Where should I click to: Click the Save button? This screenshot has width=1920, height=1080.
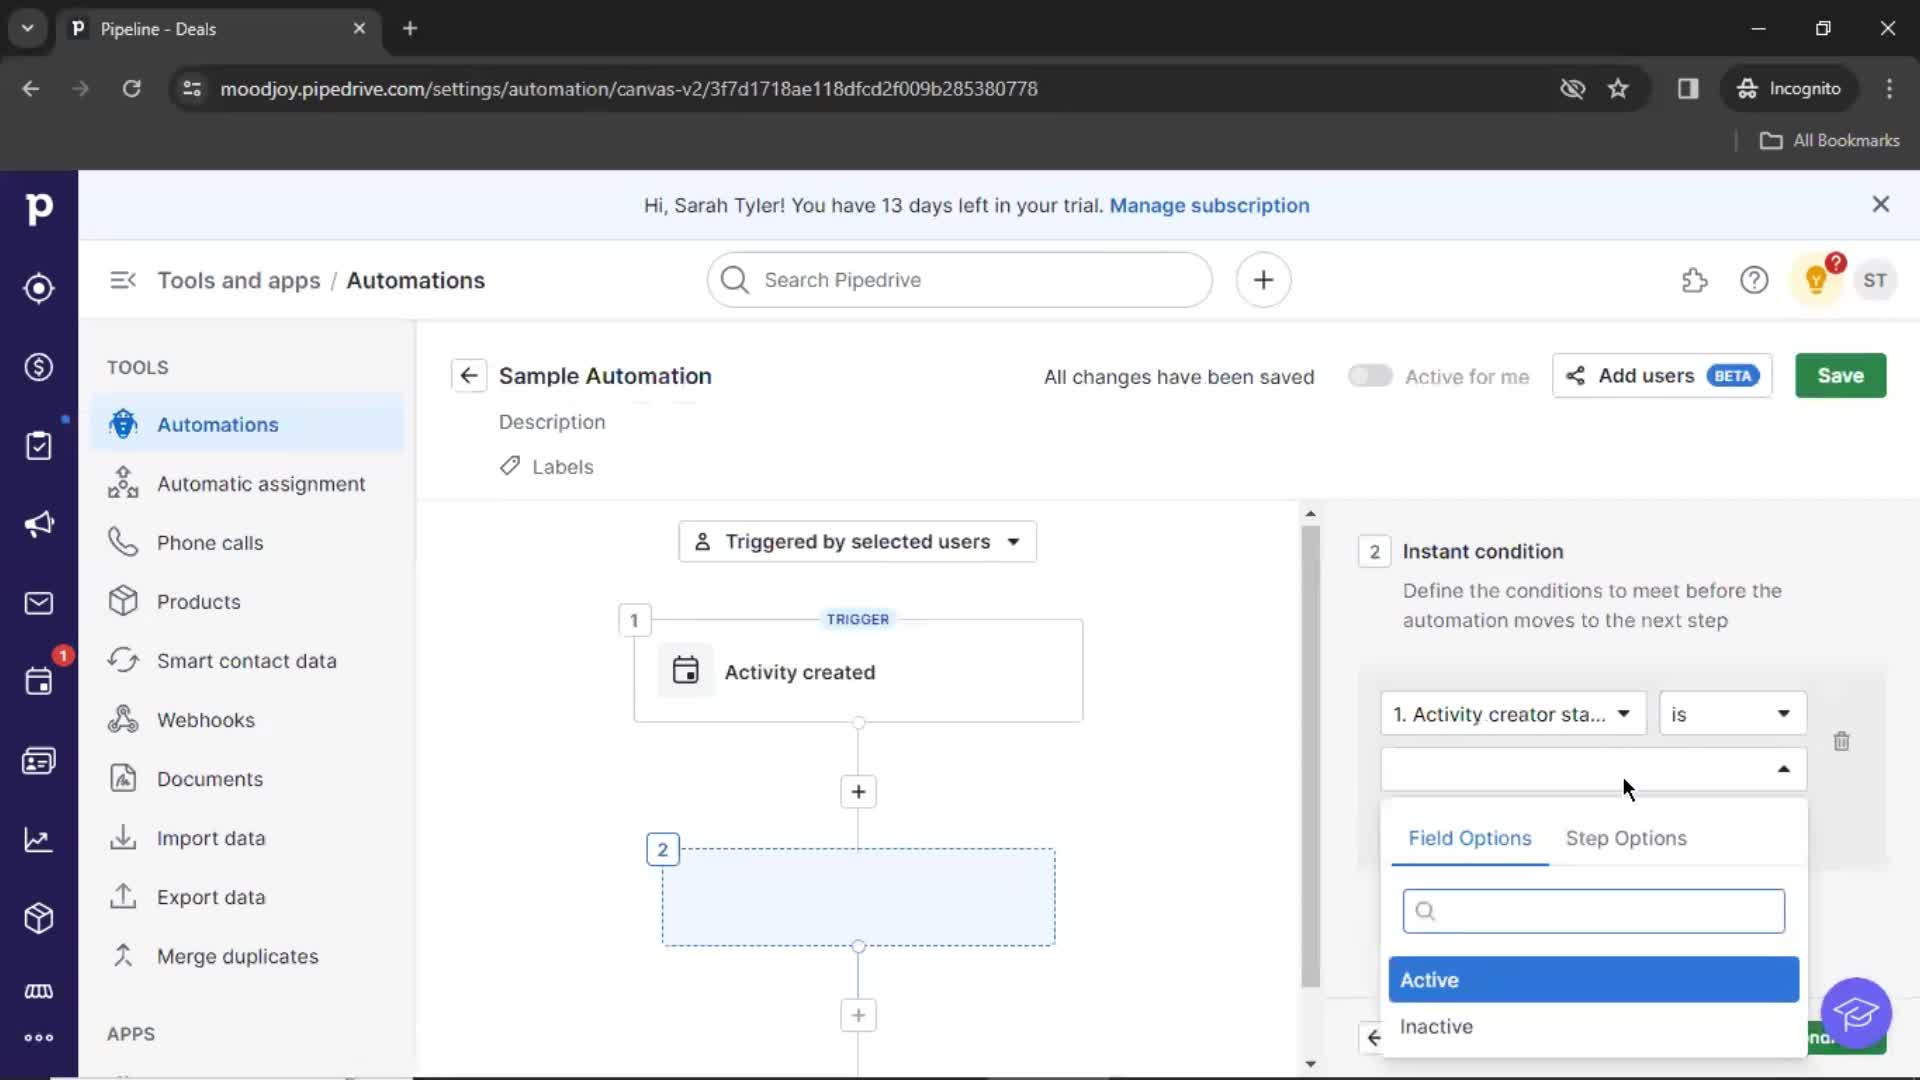tap(1840, 376)
